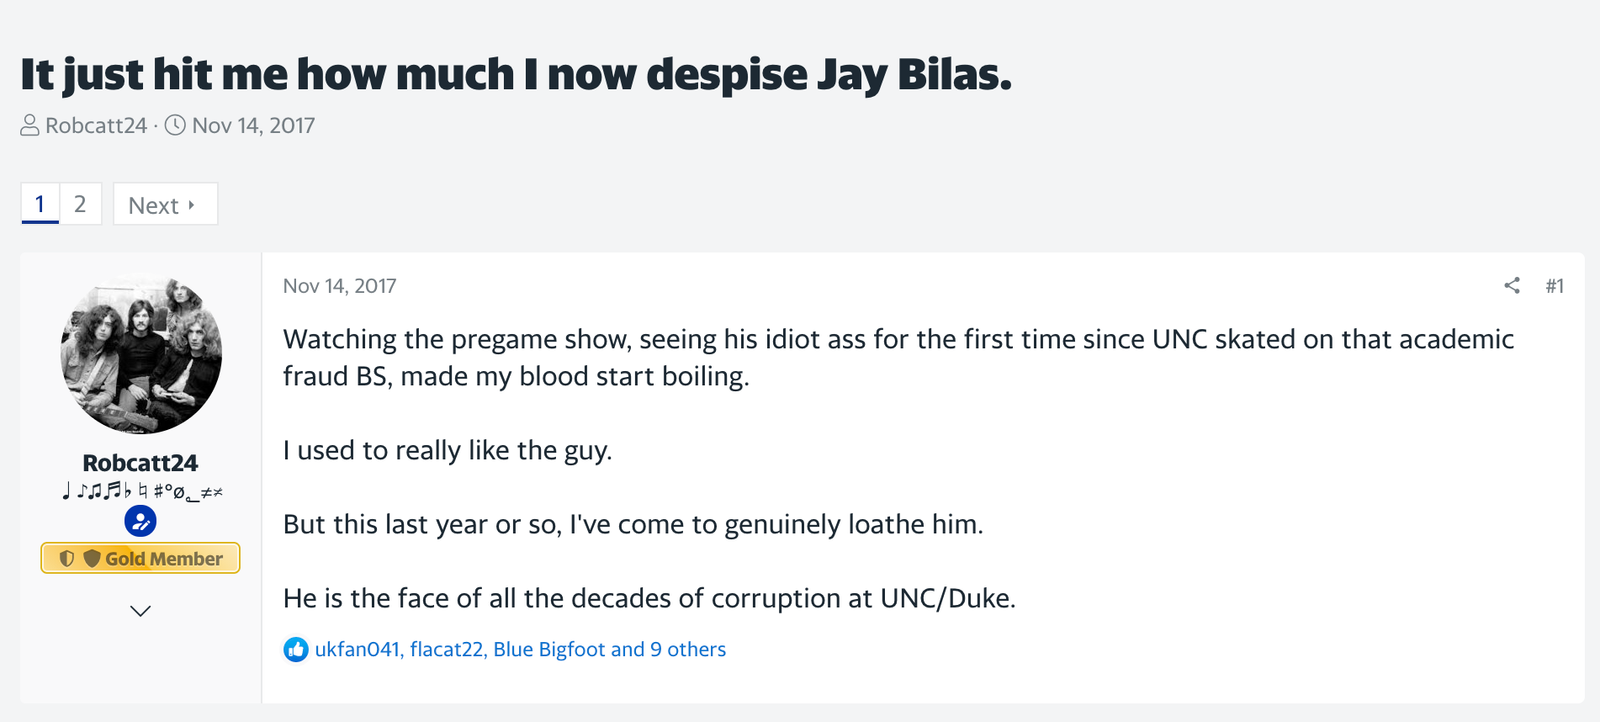Viewport: 1600px width, 722px height.
Task: Open flacat22's profile from likes list
Action: coord(446,650)
